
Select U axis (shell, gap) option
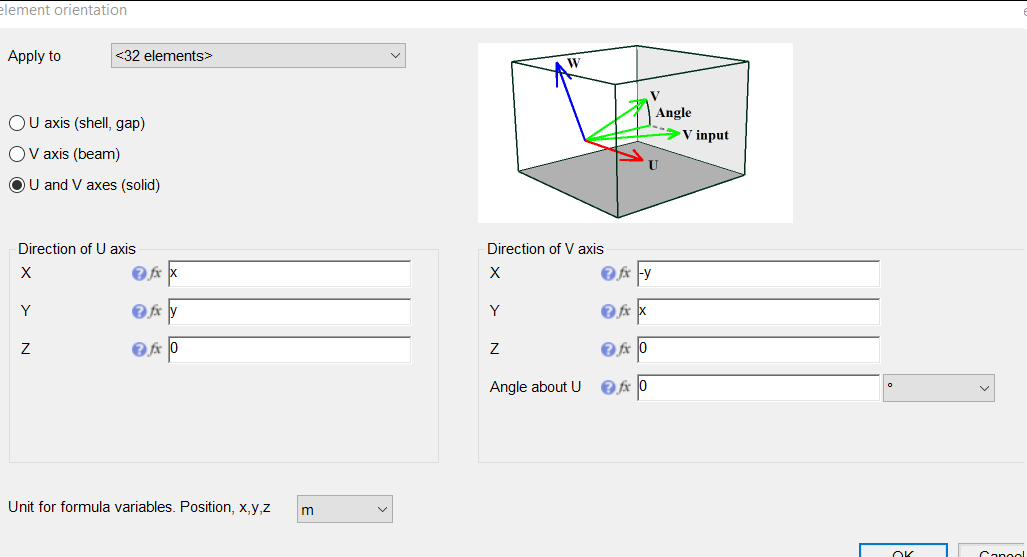pos(17,123)
